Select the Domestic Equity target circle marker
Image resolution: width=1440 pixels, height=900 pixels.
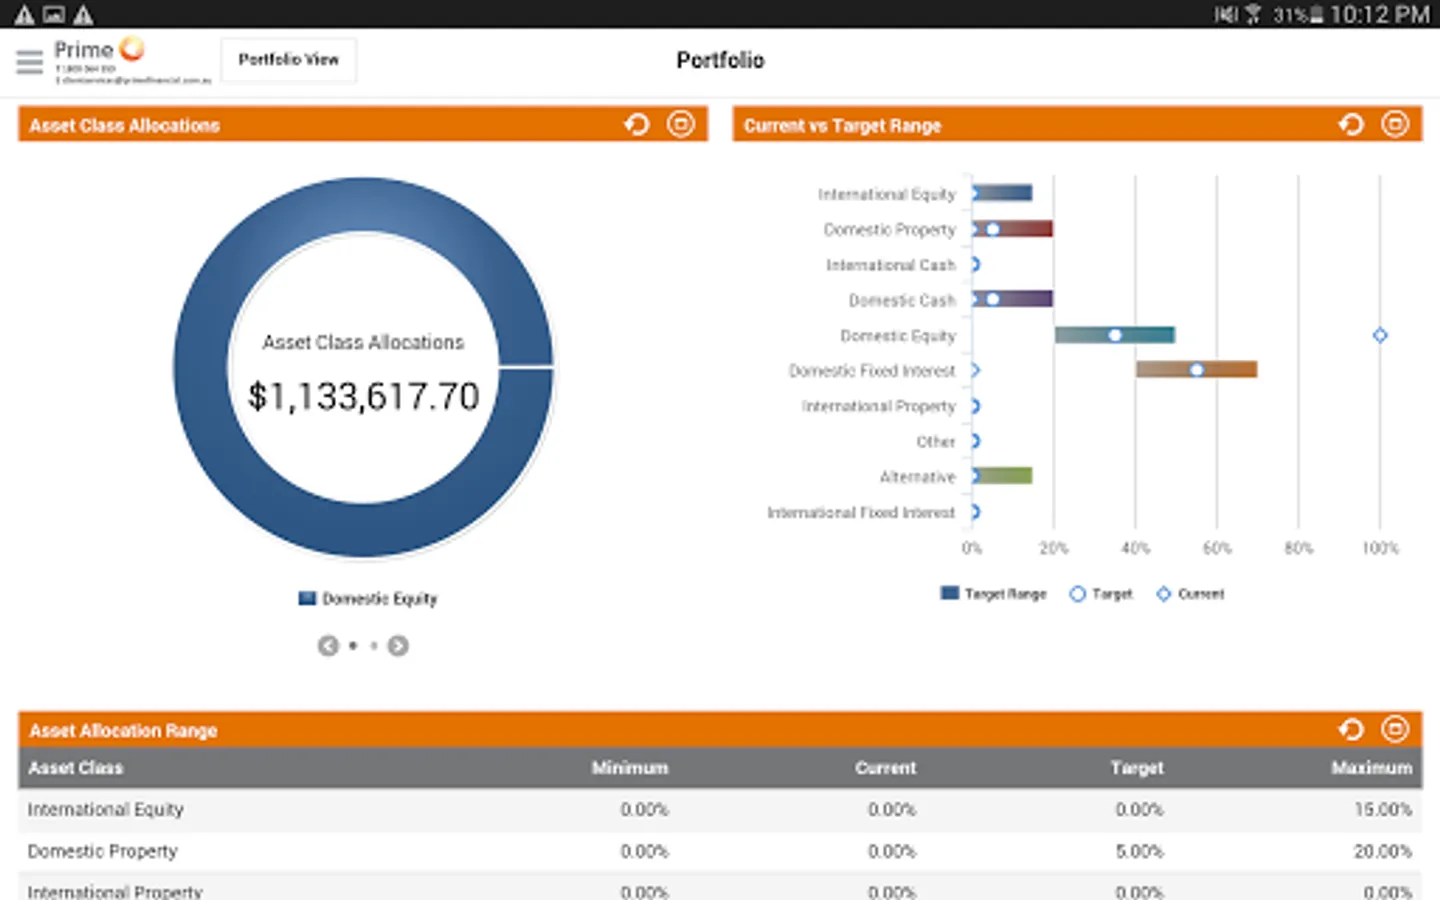click(1115, 335)
